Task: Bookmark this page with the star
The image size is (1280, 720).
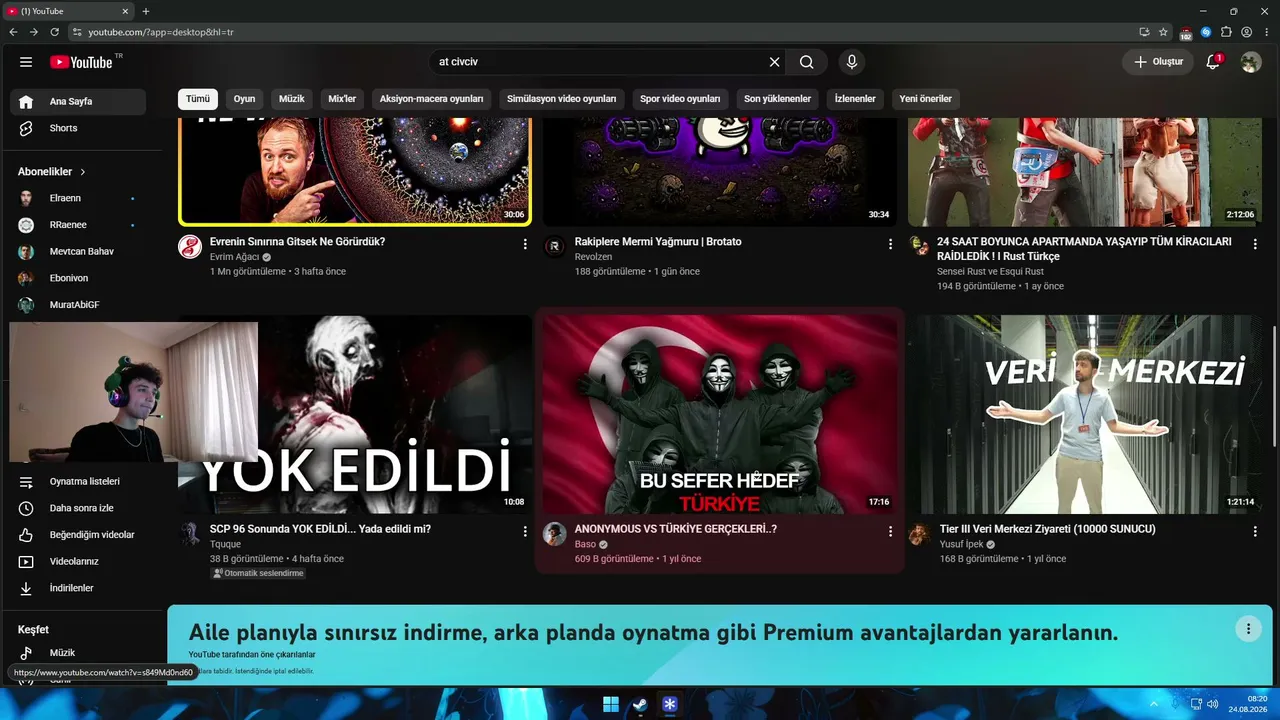Action: pos(1164,32)
